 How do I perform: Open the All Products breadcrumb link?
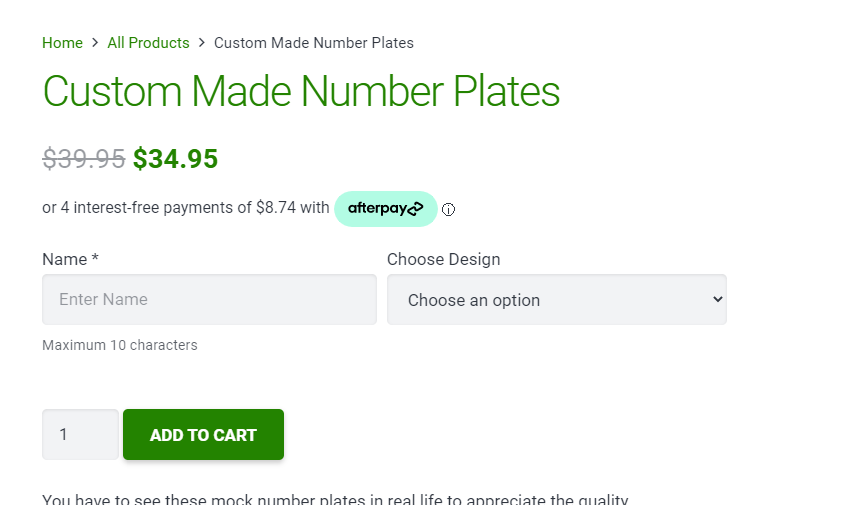click(148, 43)
